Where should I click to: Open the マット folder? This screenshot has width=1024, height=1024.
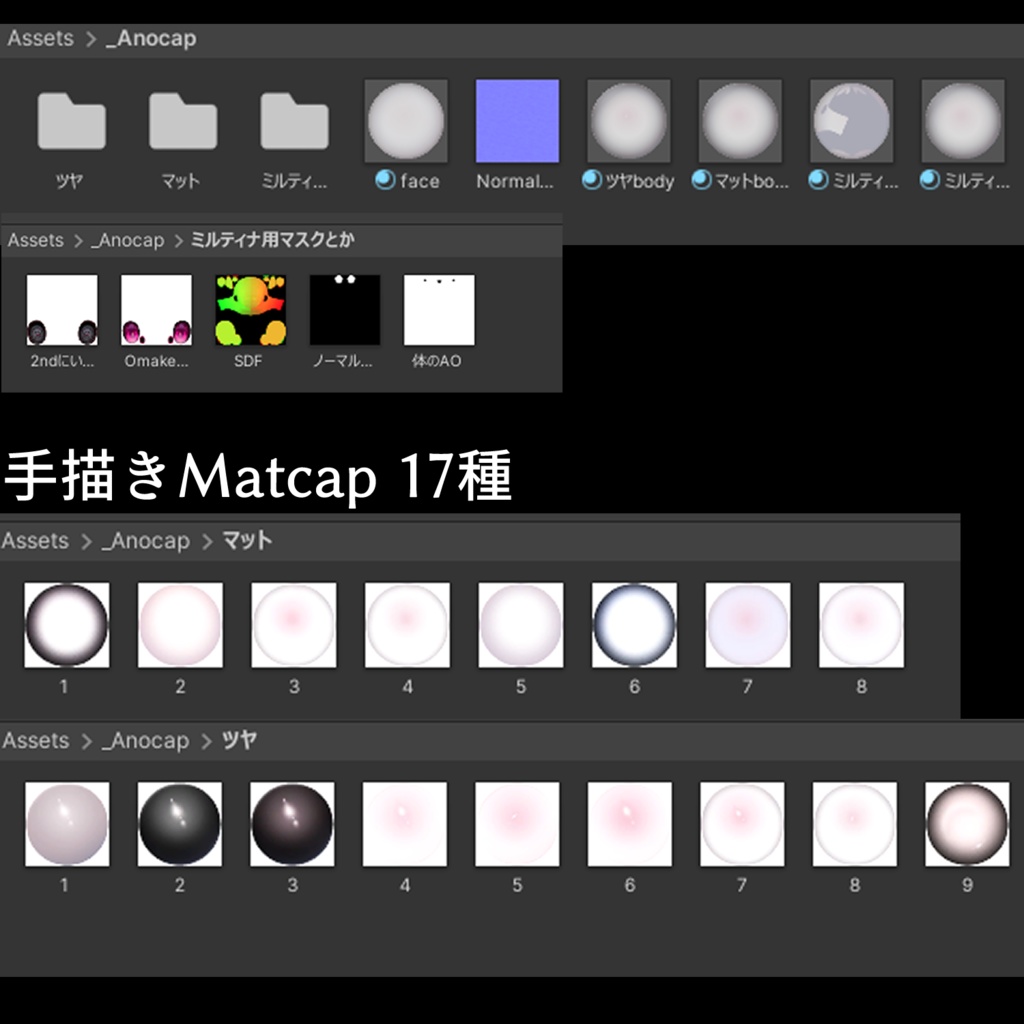coord(182,120)
